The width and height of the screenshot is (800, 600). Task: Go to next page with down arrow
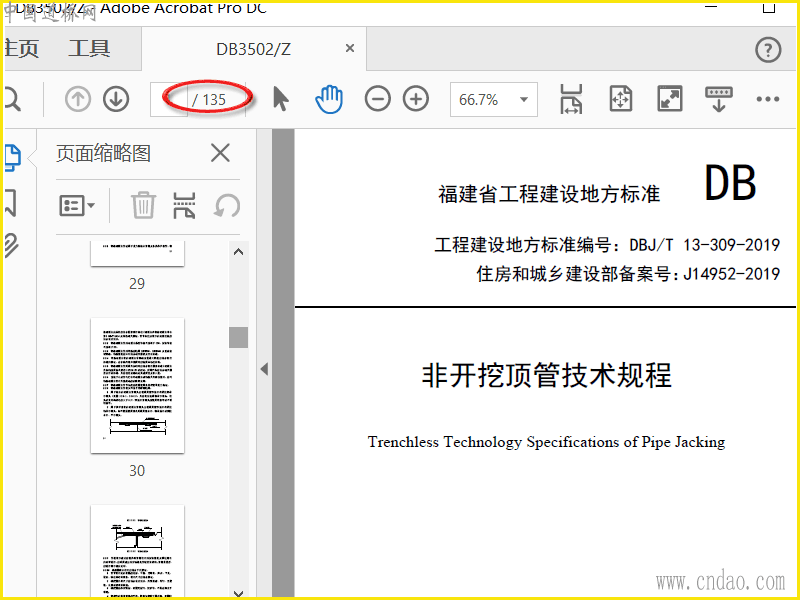[x=116, y=99]
